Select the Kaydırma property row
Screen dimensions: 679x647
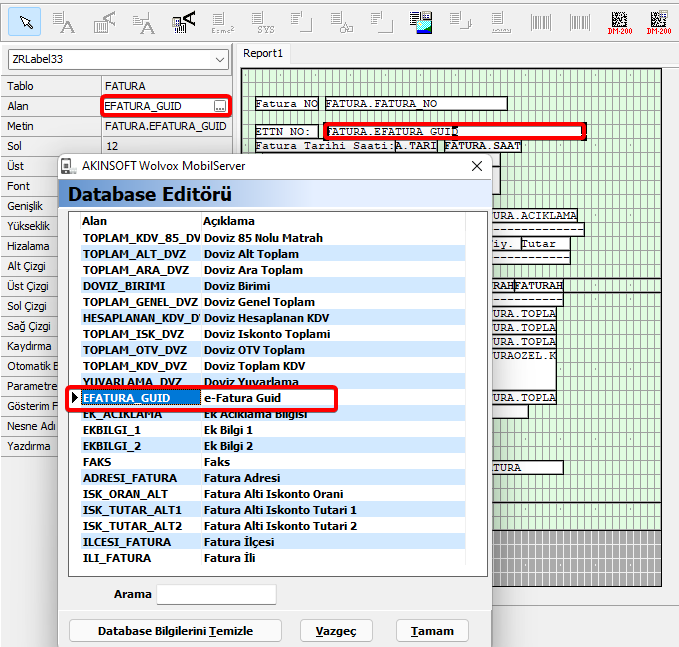coord(29,346)
